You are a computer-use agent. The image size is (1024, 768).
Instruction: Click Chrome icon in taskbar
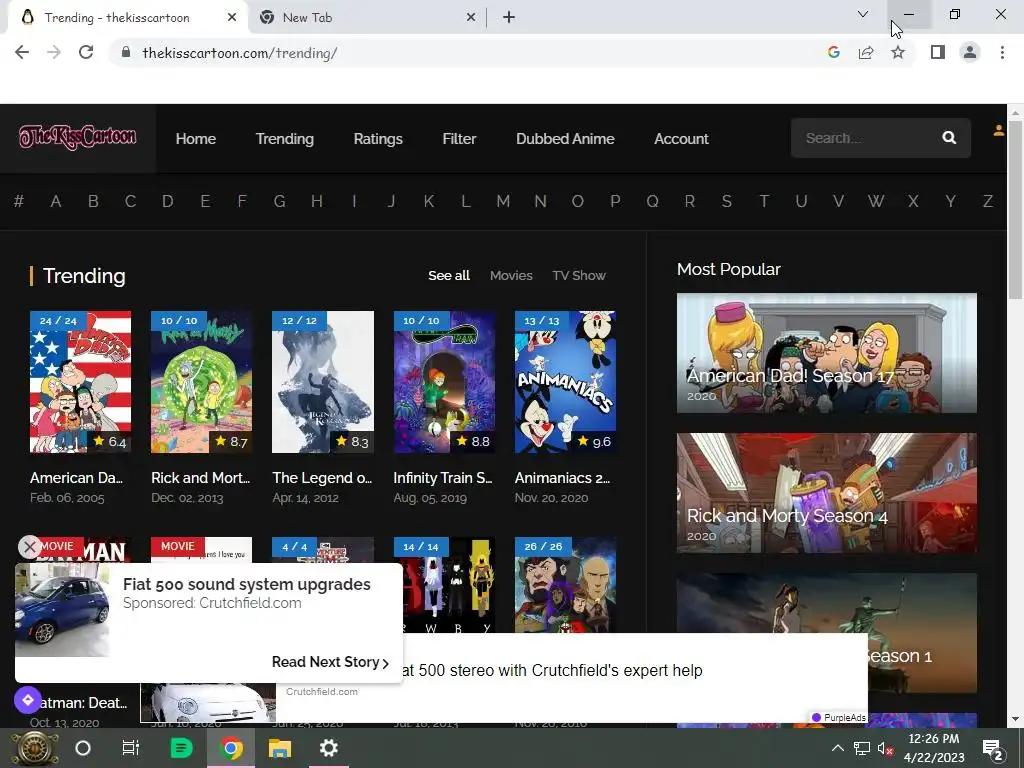(231, 748)
